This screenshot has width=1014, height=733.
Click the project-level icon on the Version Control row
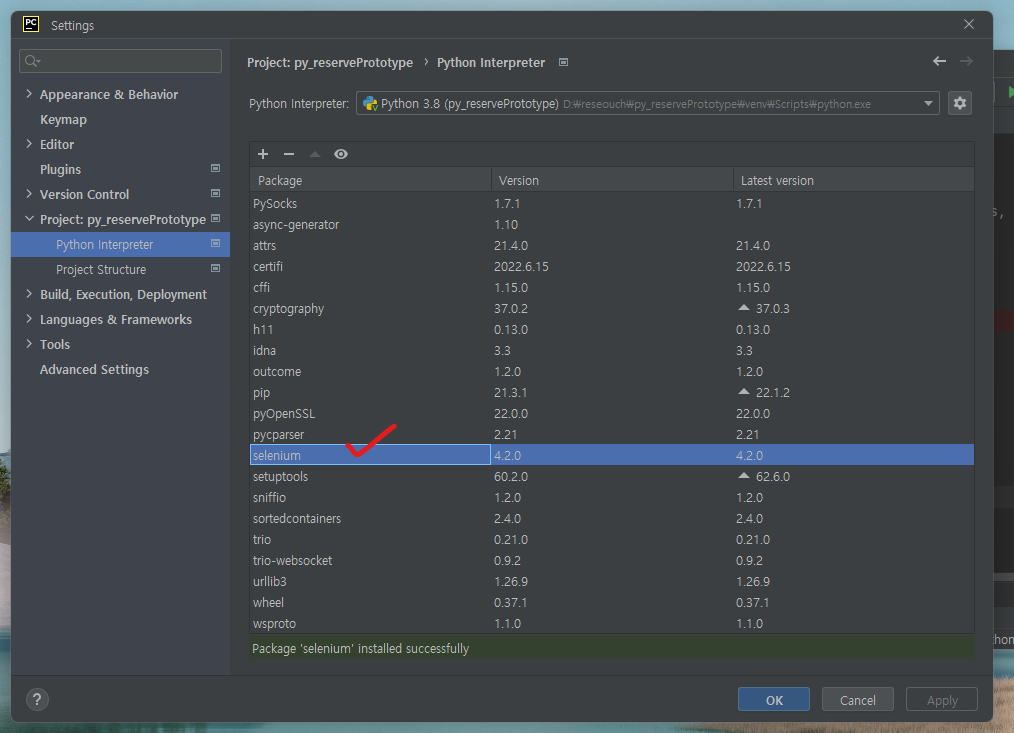coord(215,193)
